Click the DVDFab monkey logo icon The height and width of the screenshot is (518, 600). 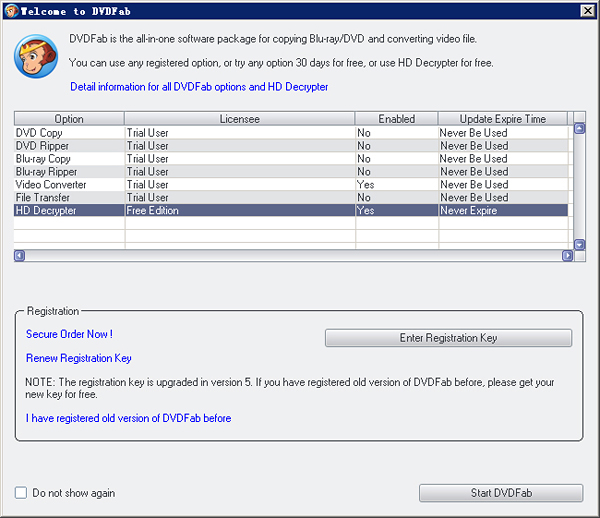pyautogui.click(x=36, y=56)
